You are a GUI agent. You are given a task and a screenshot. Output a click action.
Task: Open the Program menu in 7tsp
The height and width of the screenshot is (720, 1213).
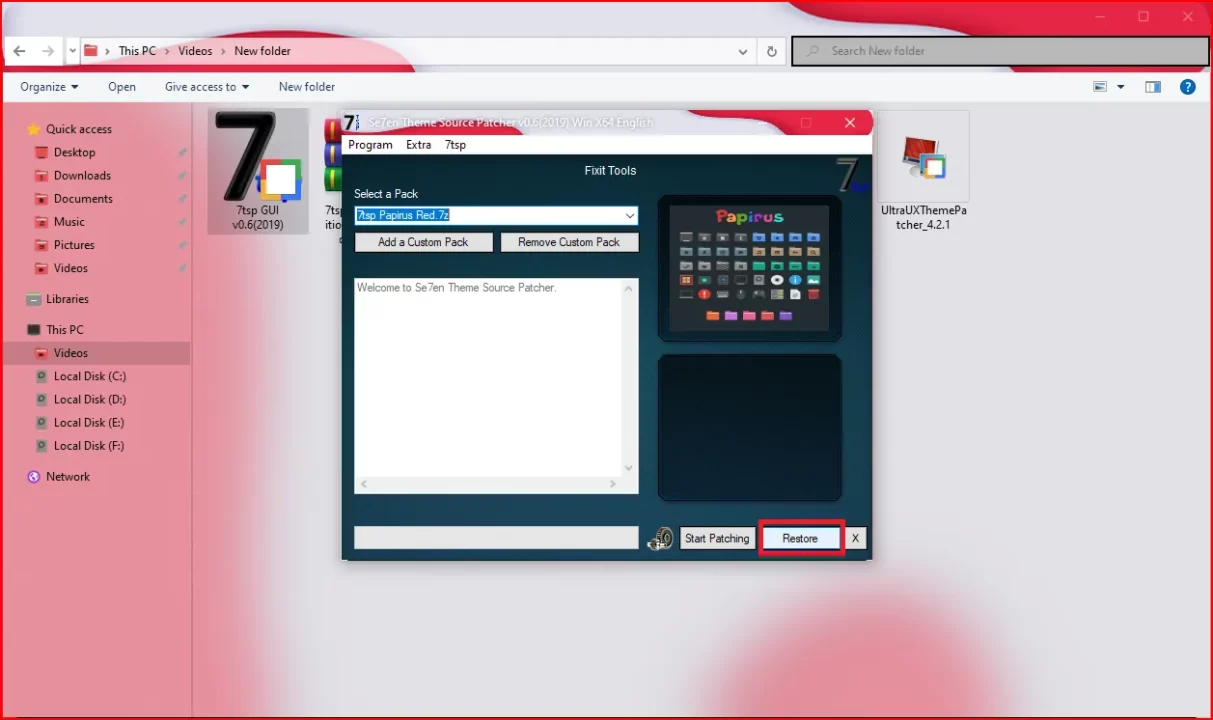370,145
